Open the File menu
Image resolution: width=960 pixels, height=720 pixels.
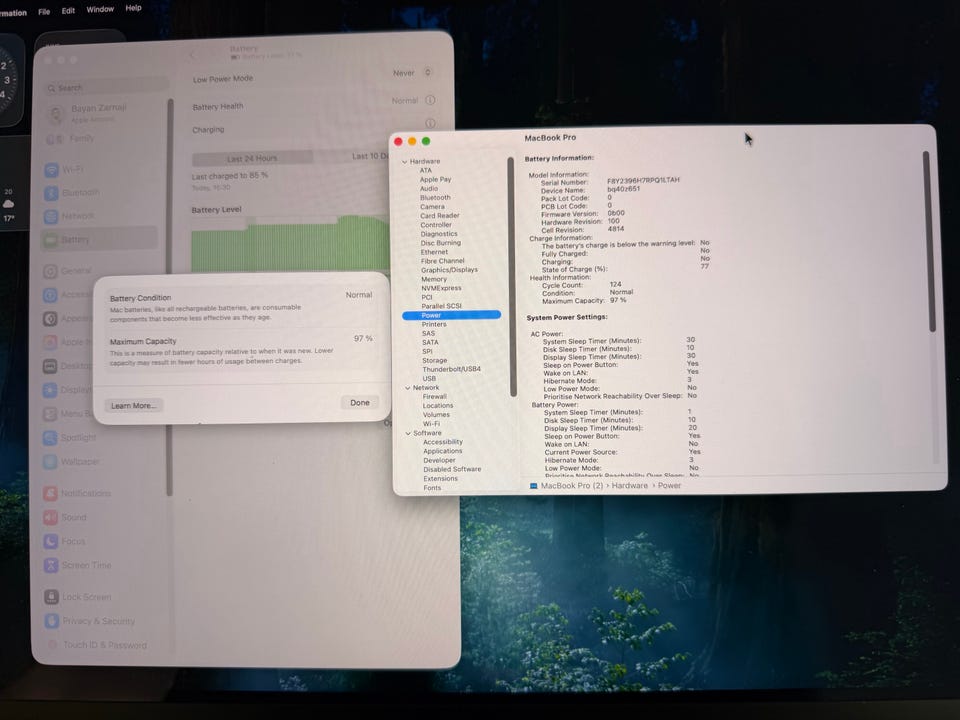click(44, 11)
